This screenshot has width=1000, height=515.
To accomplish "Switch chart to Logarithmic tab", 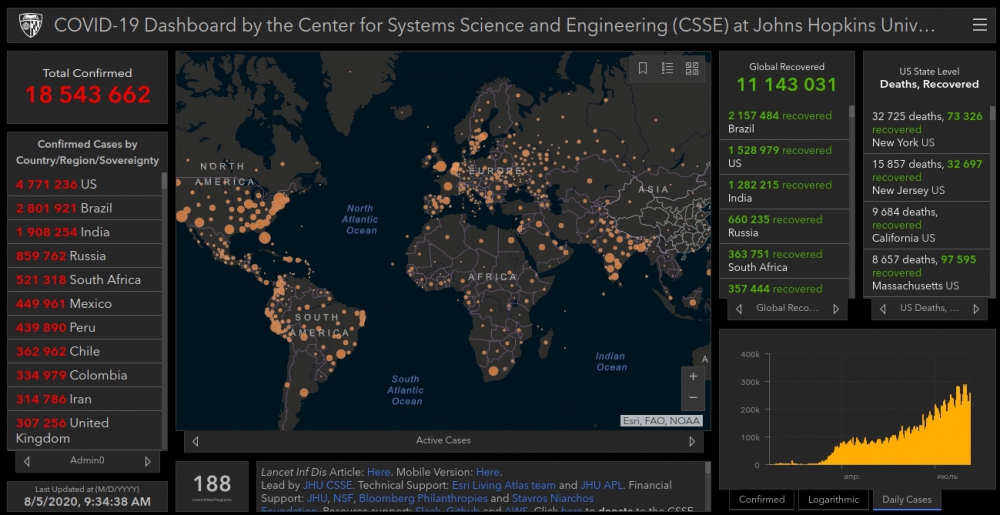I will click(x=833, y=499).
